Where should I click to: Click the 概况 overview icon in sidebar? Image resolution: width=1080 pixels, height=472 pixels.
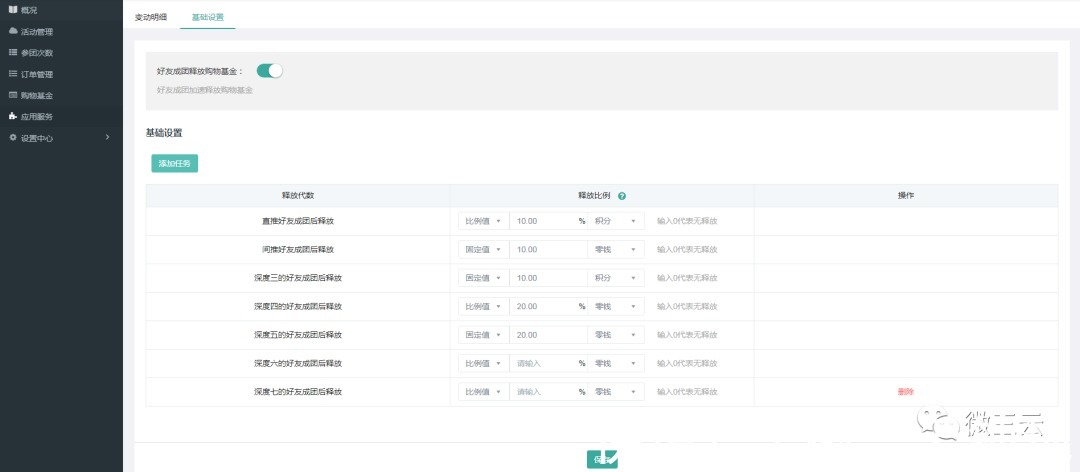pyautogui.click(x=12, y=10)
